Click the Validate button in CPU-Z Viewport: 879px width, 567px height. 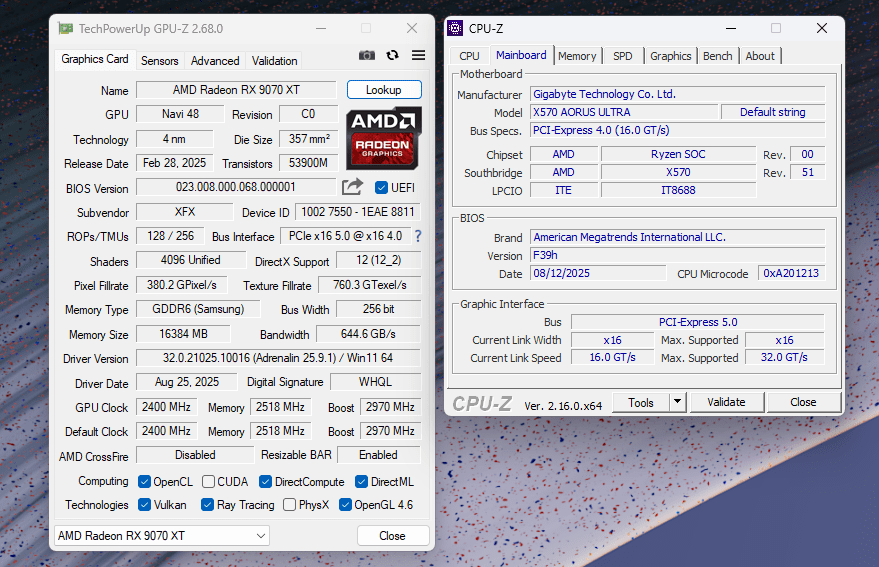(x=727, y=402)
